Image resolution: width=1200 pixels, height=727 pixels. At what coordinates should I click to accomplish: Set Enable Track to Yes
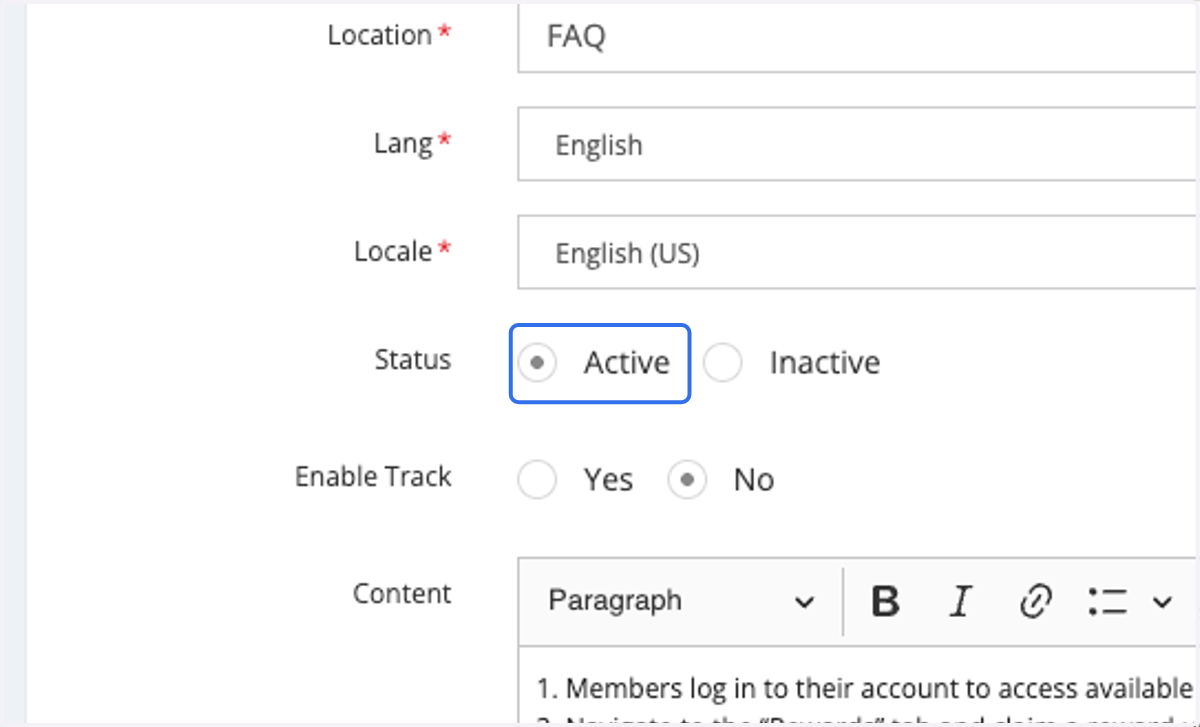click(537, 480)
